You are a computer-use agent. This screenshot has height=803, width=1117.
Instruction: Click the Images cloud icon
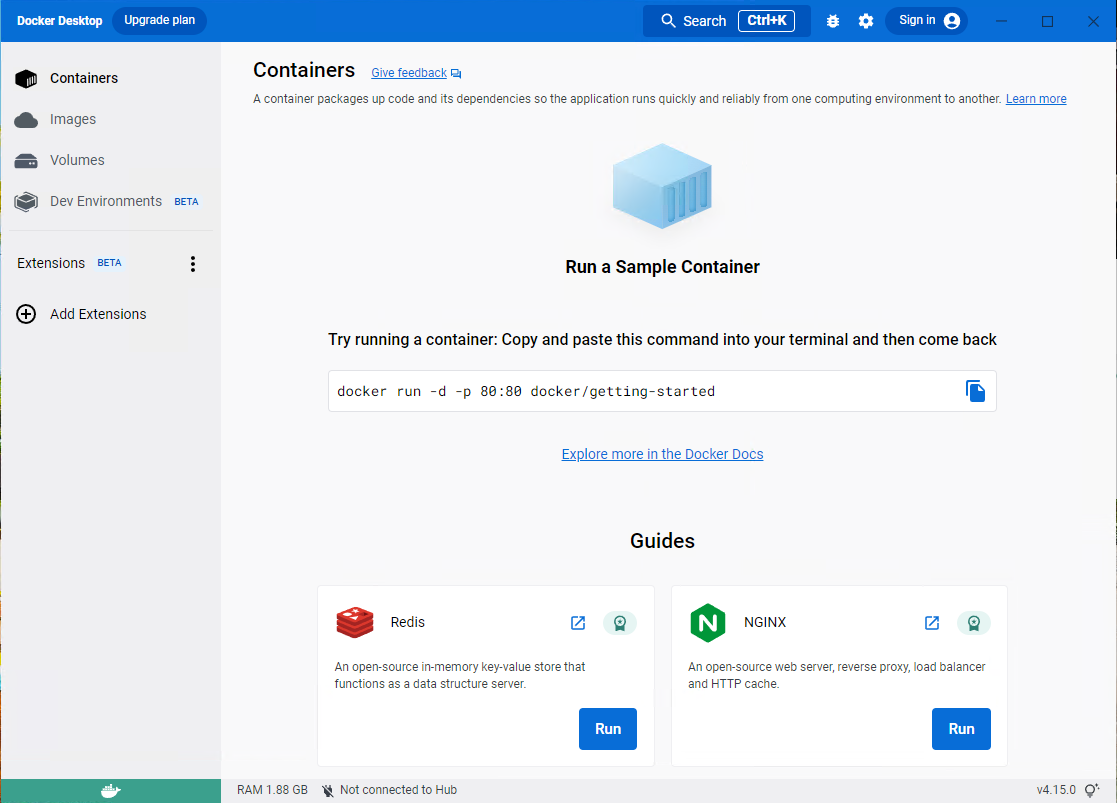[x=26, y=120]
